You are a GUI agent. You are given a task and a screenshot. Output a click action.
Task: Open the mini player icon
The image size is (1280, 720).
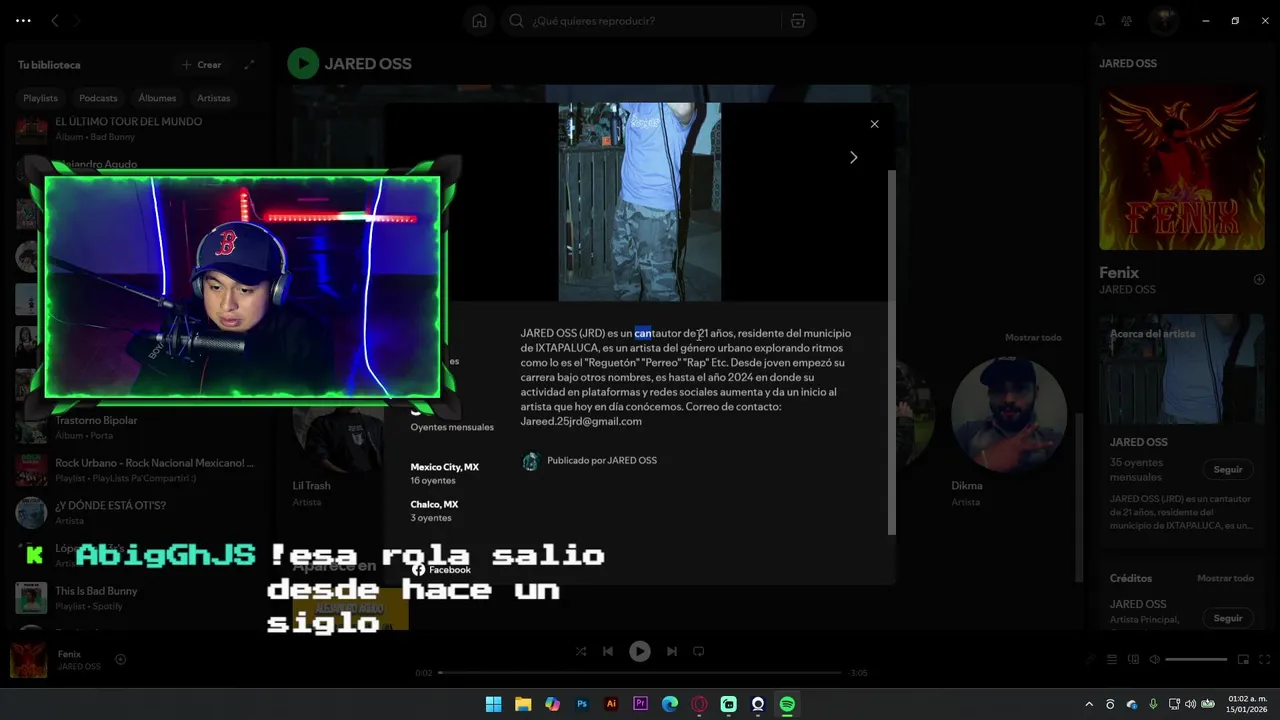(x=1244, y=660)
